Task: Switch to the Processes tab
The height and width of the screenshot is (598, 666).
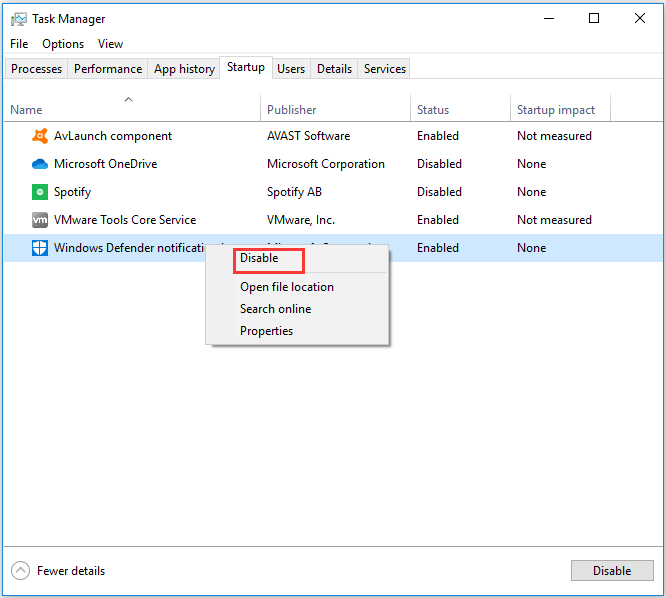Action: [x=37, y=69]
